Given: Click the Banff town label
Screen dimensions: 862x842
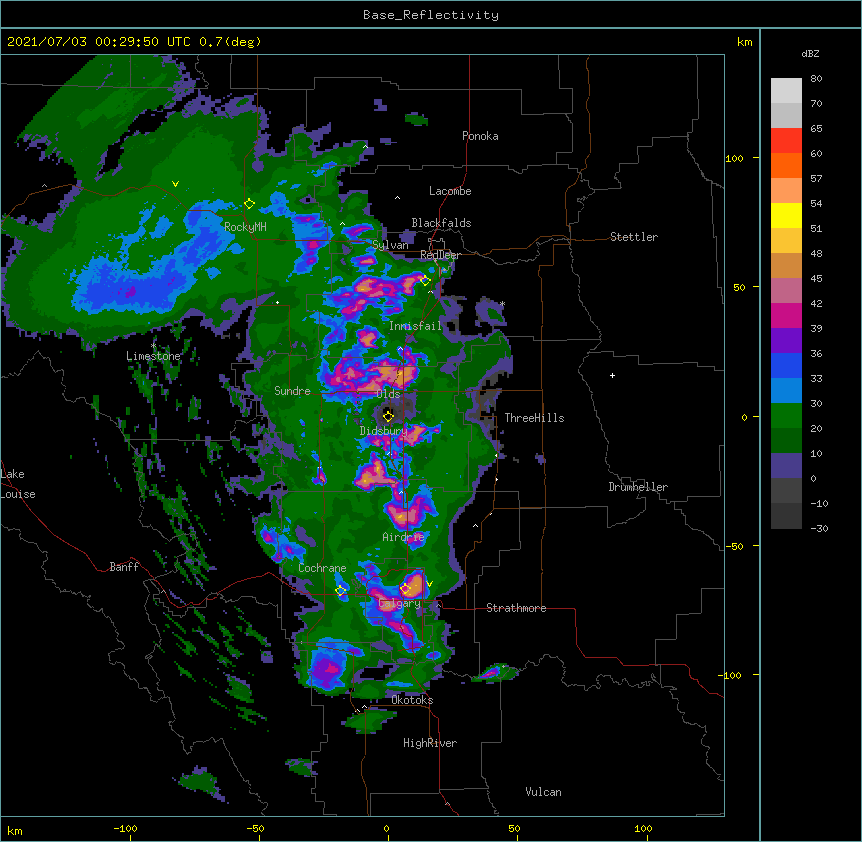Looking at the screenshot, I should (x=124, y=567).
